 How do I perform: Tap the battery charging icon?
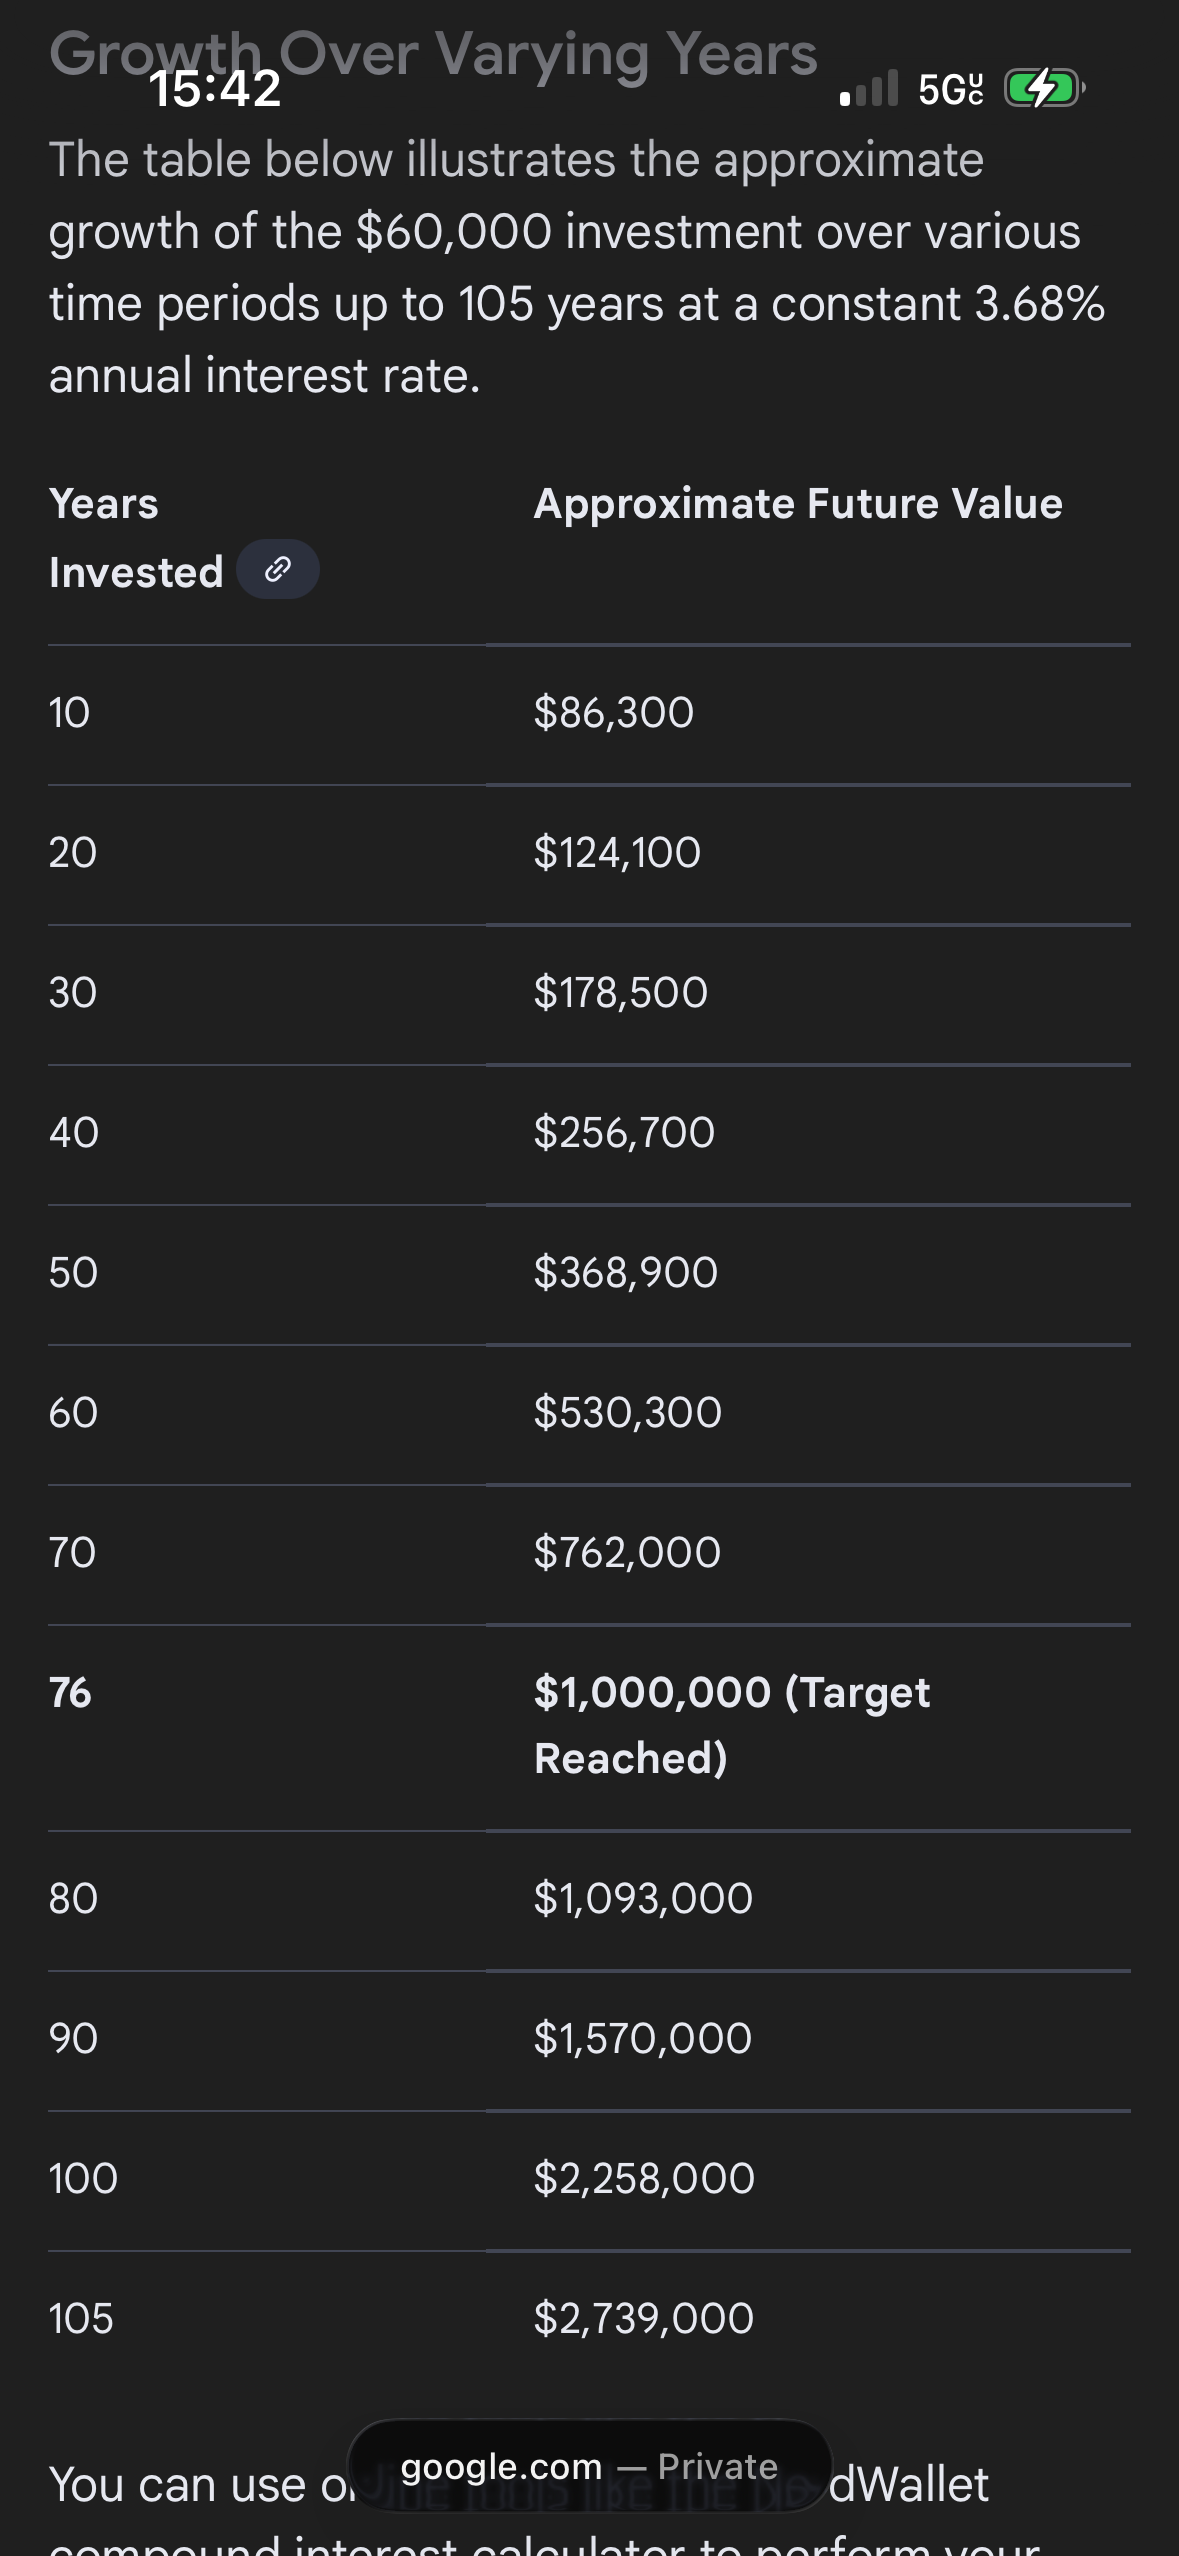(x=1043, y=89)
